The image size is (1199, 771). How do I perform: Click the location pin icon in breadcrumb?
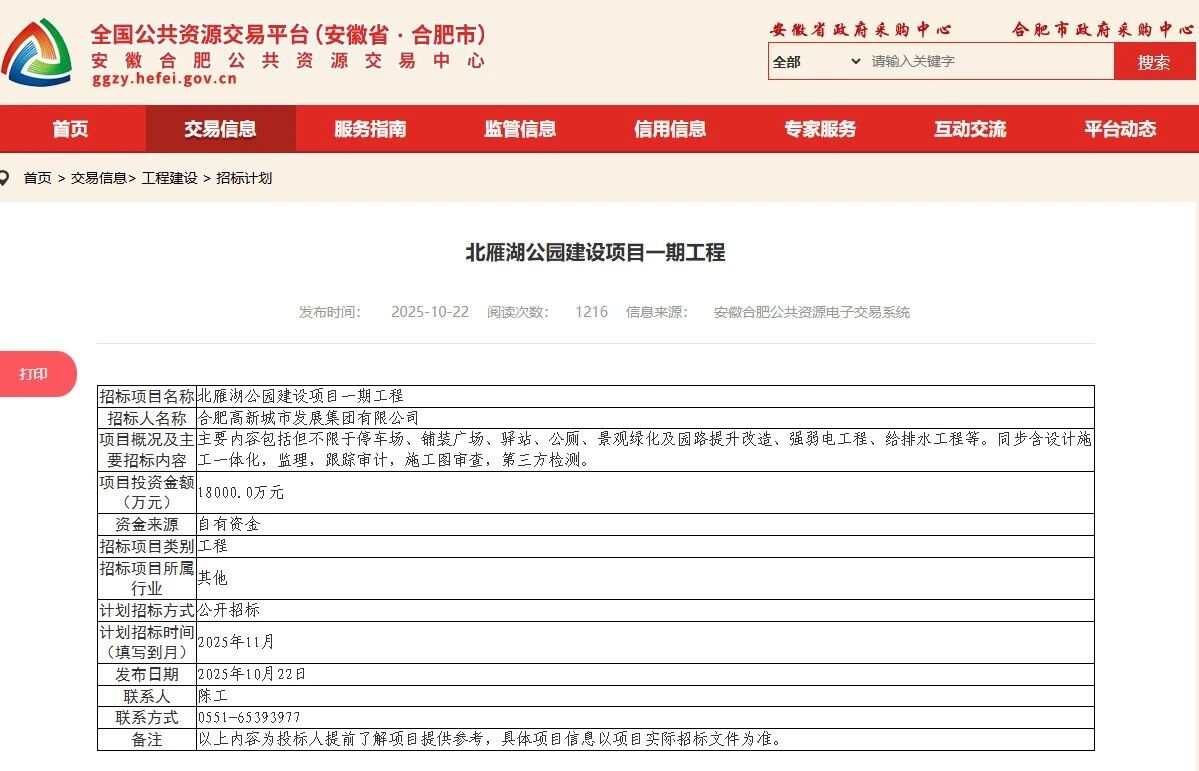tap(5, 178)
